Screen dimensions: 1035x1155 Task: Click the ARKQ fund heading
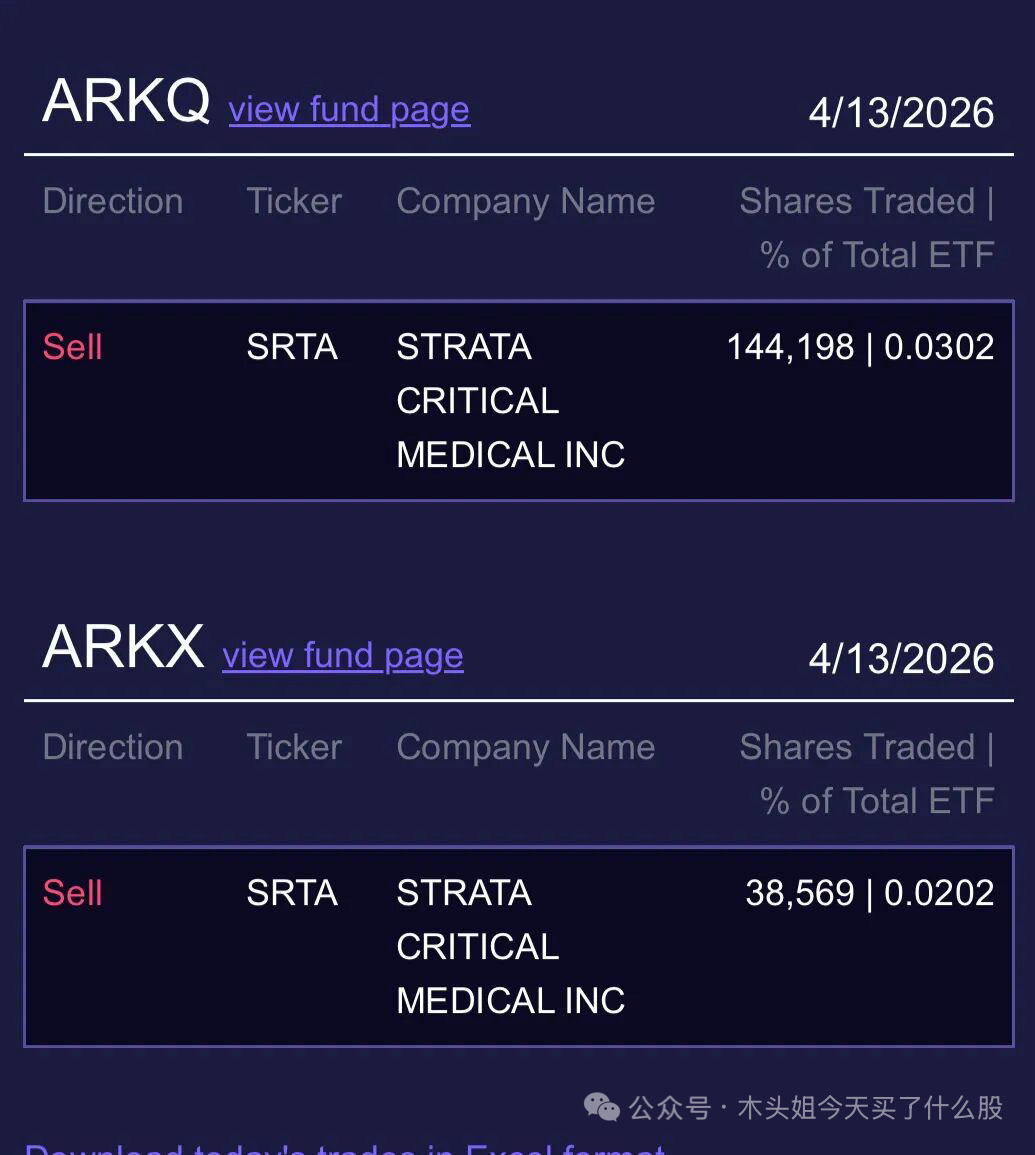(x=126, y=100)
